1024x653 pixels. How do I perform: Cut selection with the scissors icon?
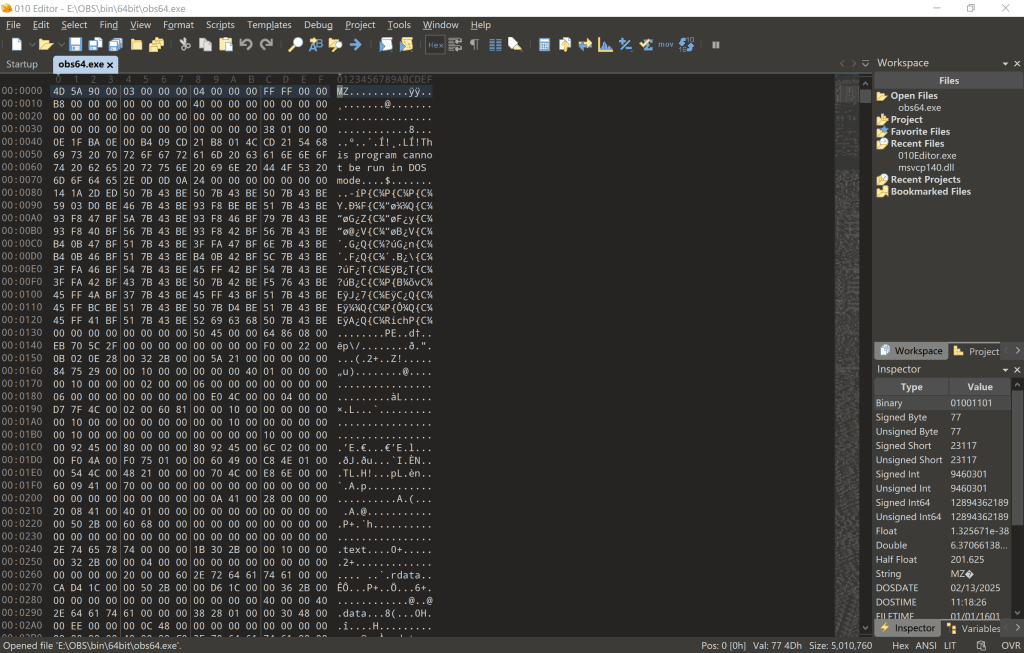tap(185, 44)
